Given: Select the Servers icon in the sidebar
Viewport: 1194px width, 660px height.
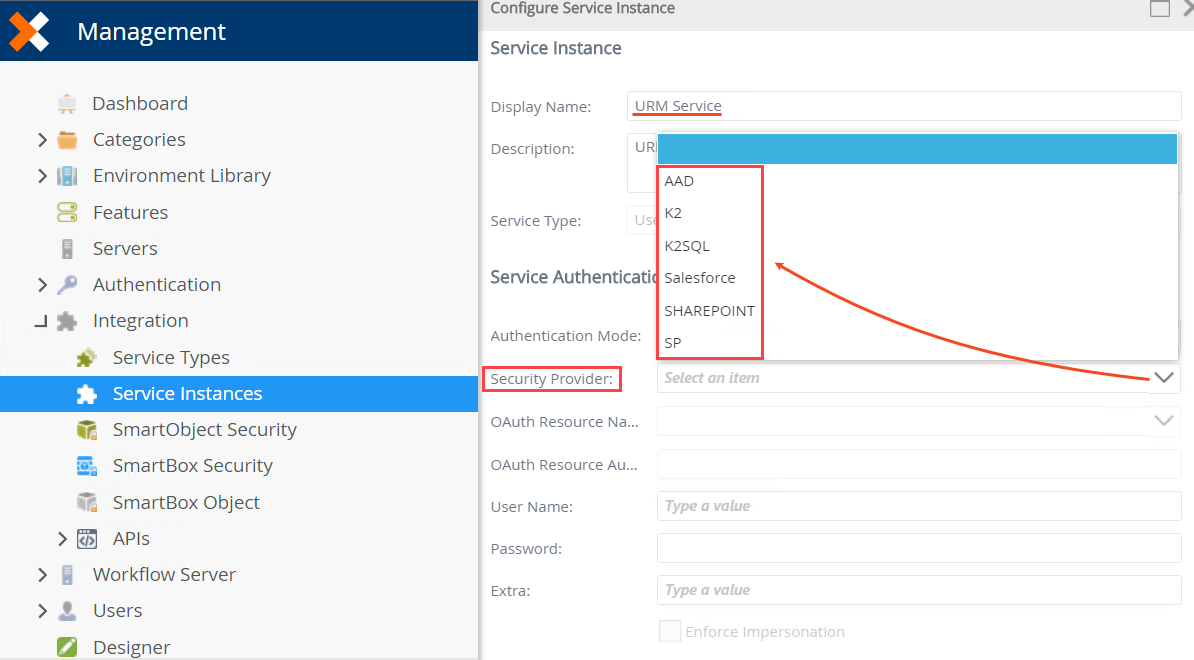Looking at the screenshot, I should pyautogui.click(x=66, y=247).
